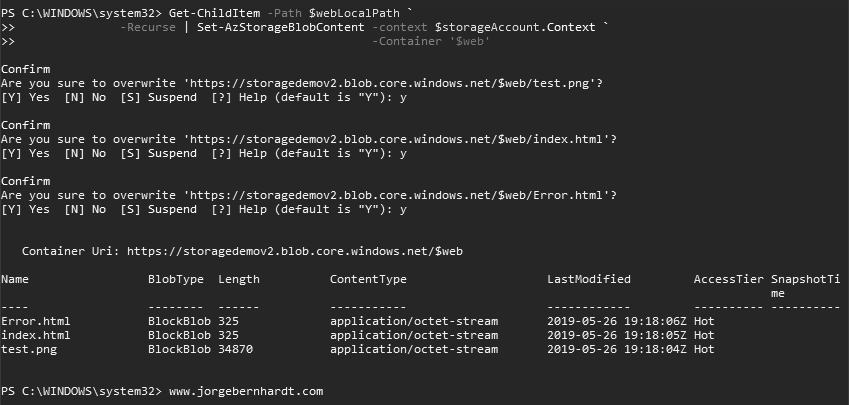Click the AccessTier column header
Image resolution: width=849 pixels, height=405 pixels.
729,278
